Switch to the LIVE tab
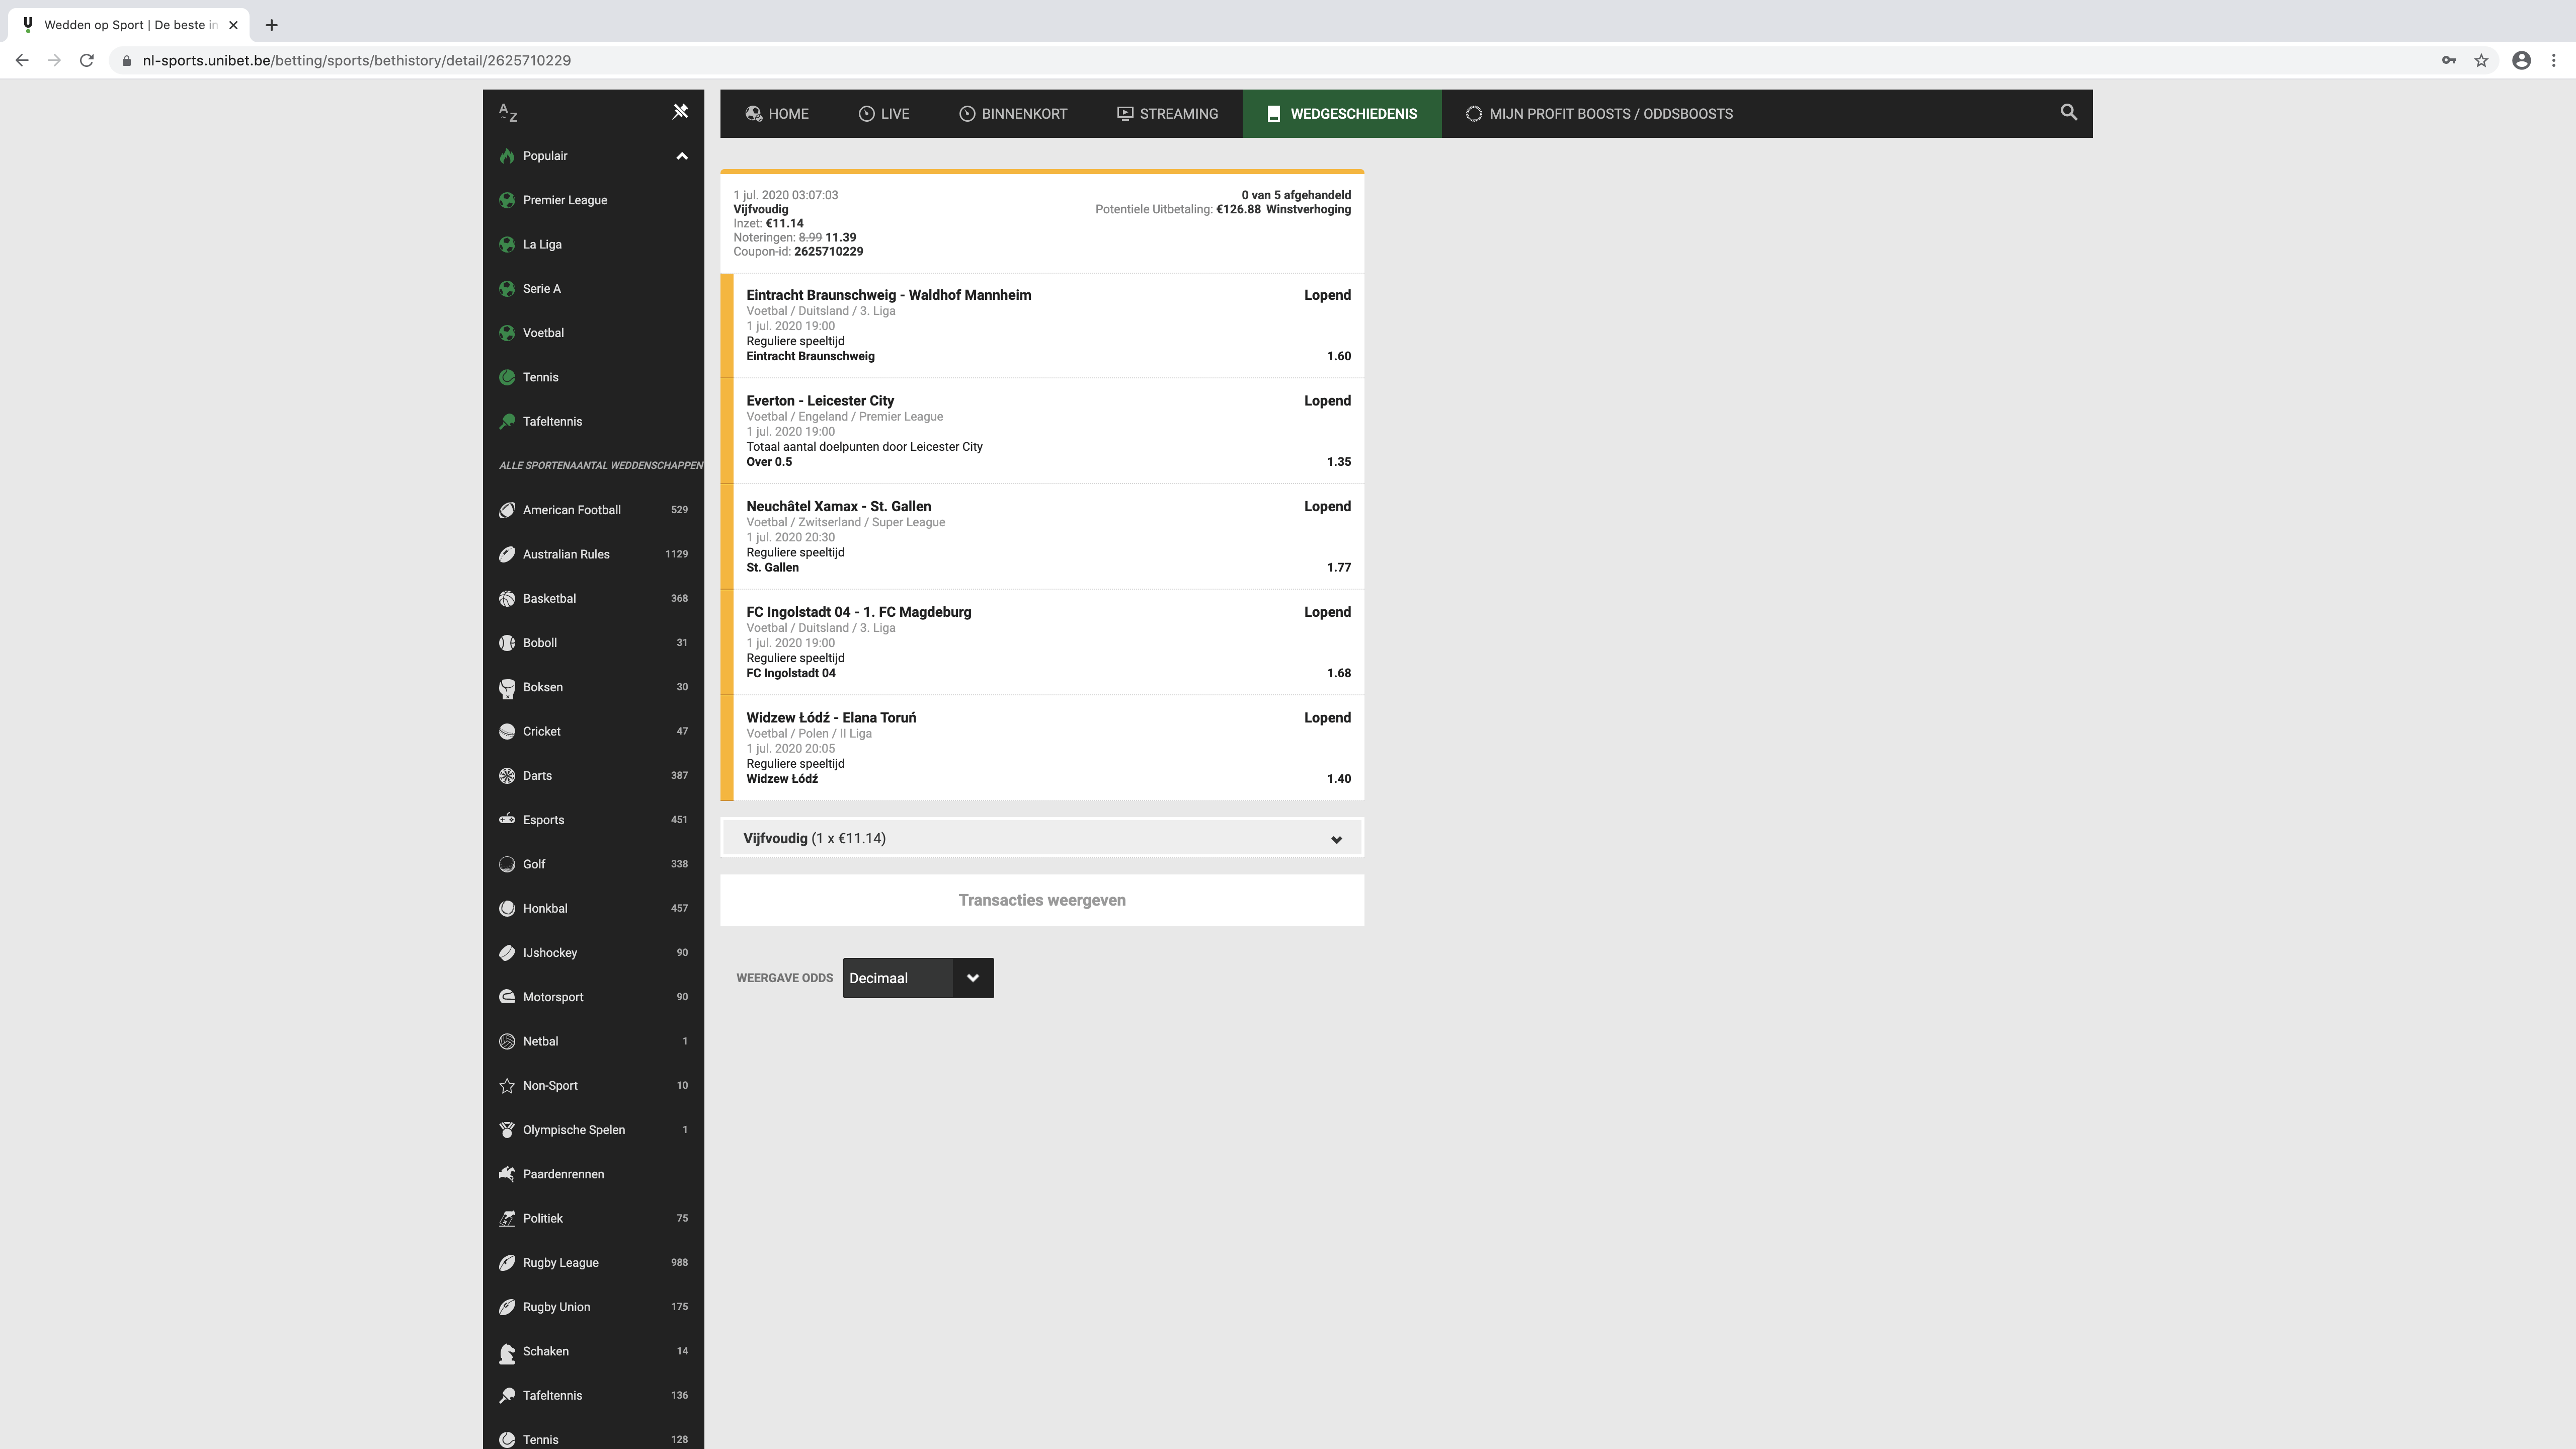Screen dimensions: 2576x1449 (883, 114)
